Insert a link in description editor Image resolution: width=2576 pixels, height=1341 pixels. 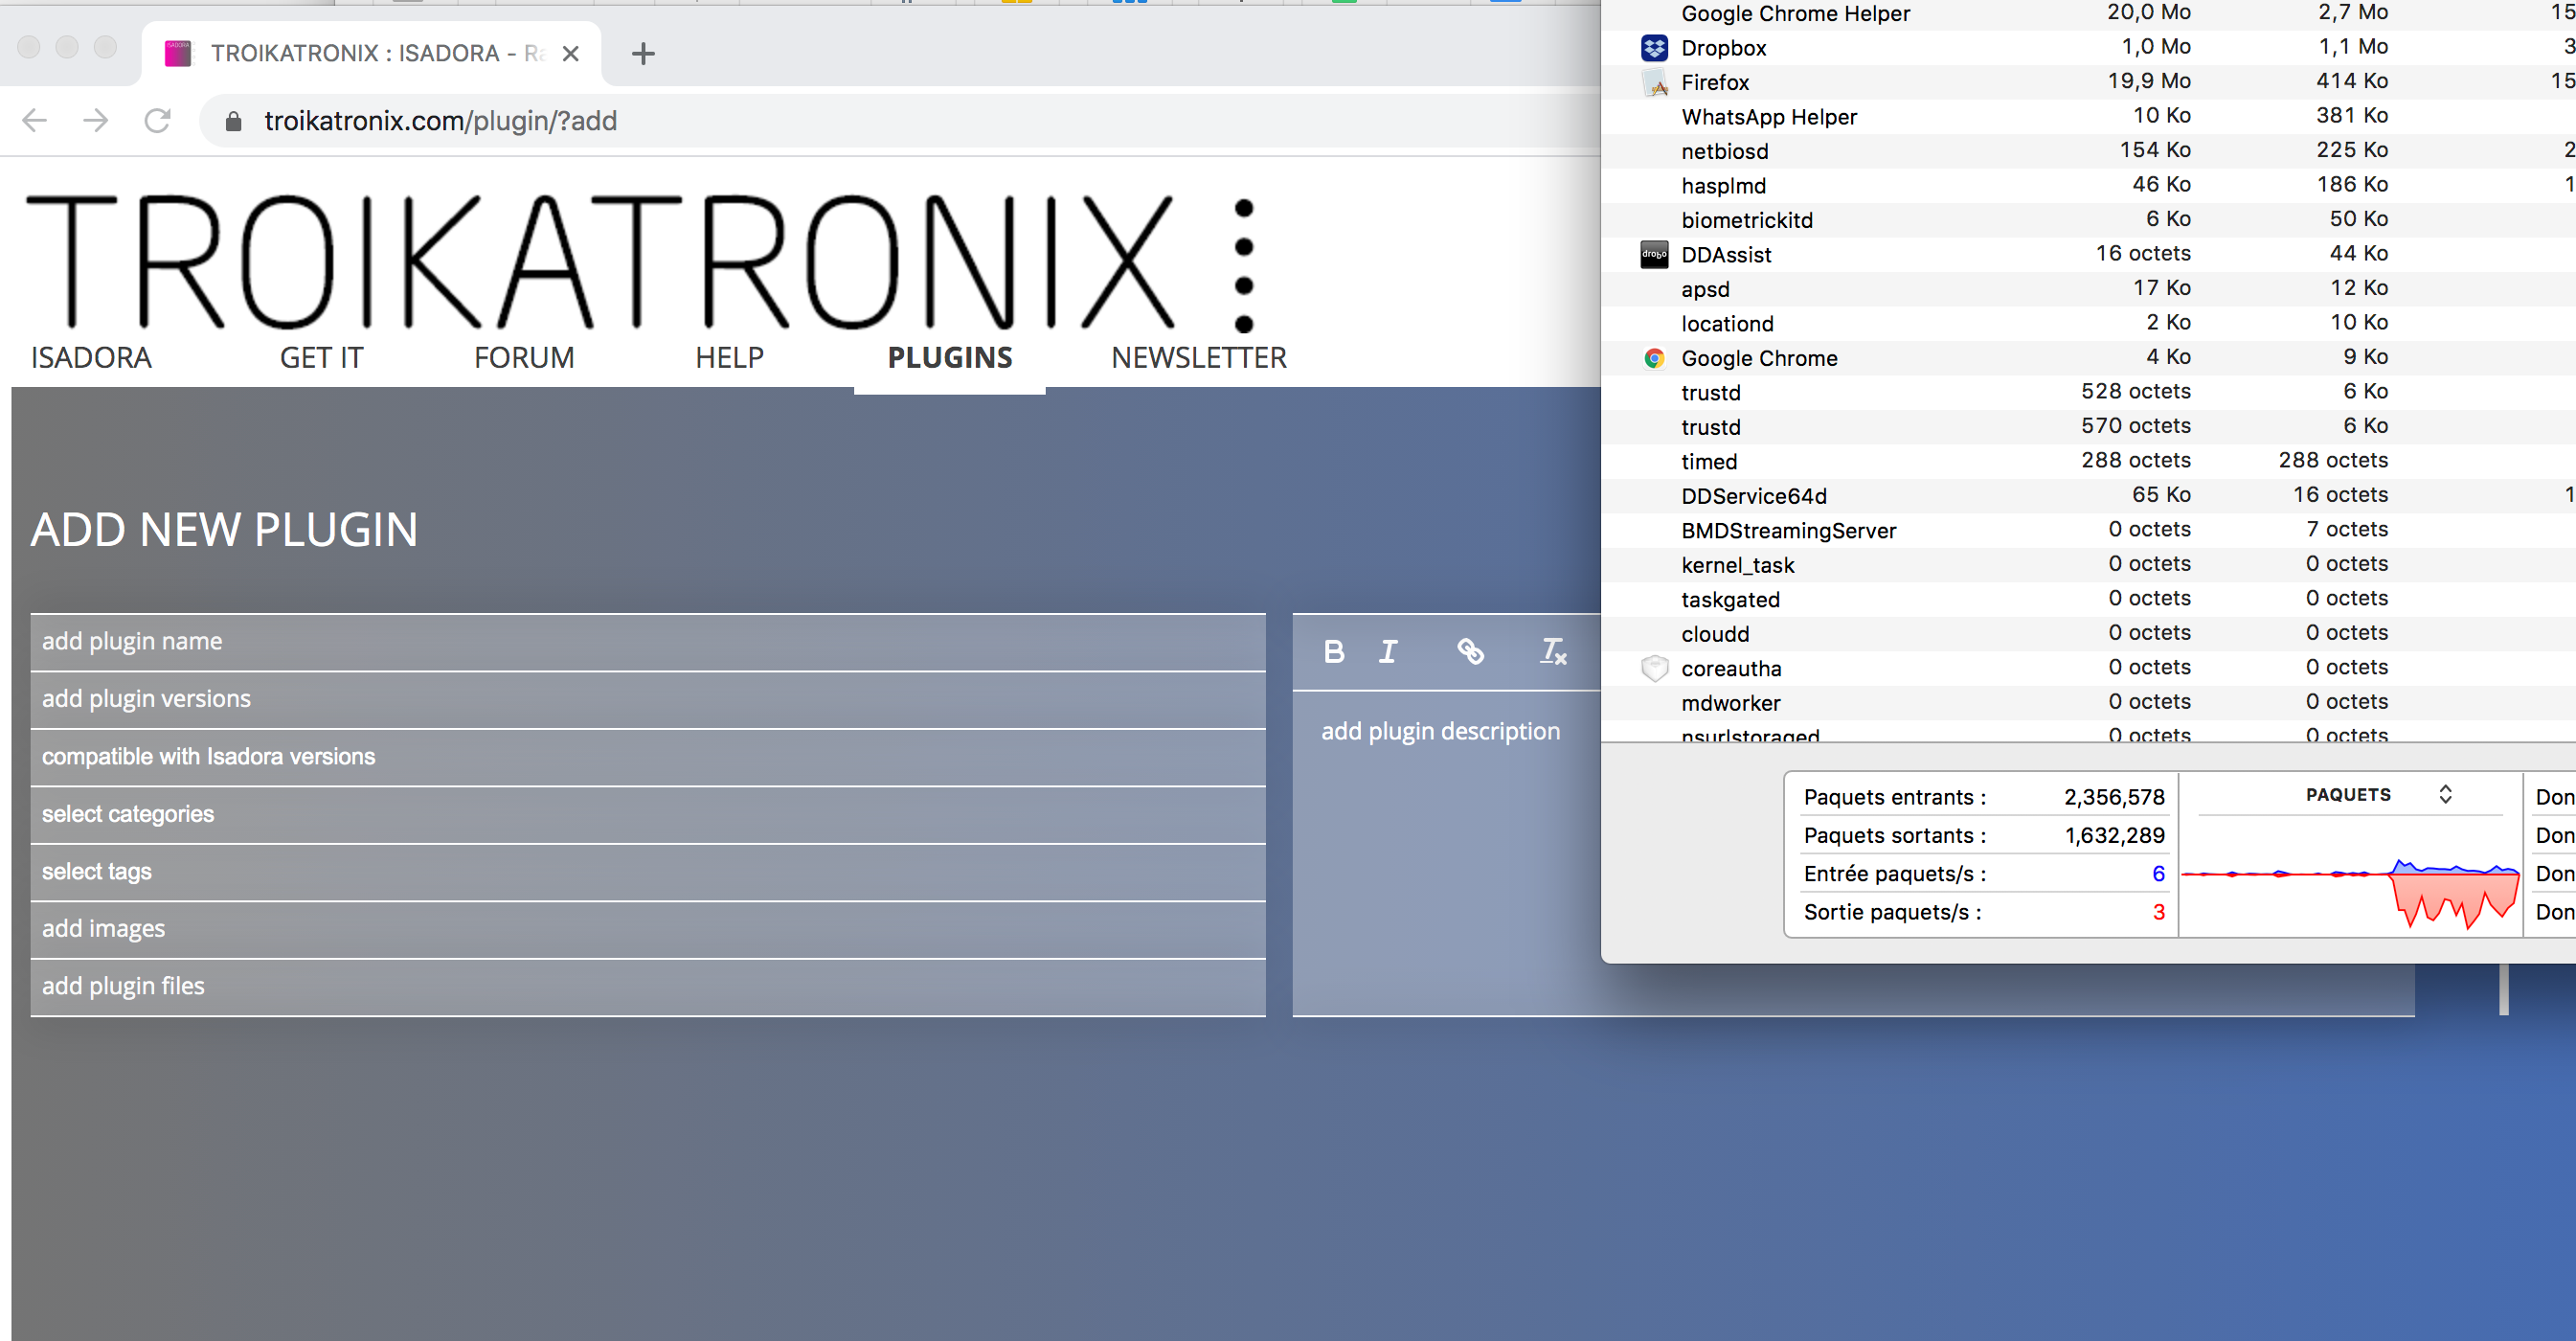[x=1470, y=652]
